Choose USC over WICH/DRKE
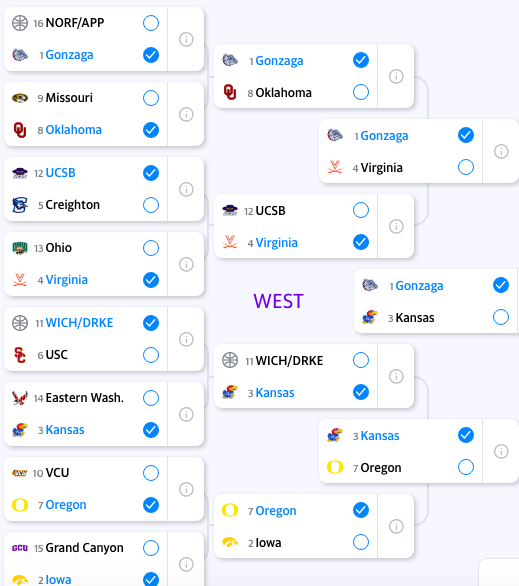Image resolution: width=519 pixels, height=586 pixels. [x=151, y=355]
